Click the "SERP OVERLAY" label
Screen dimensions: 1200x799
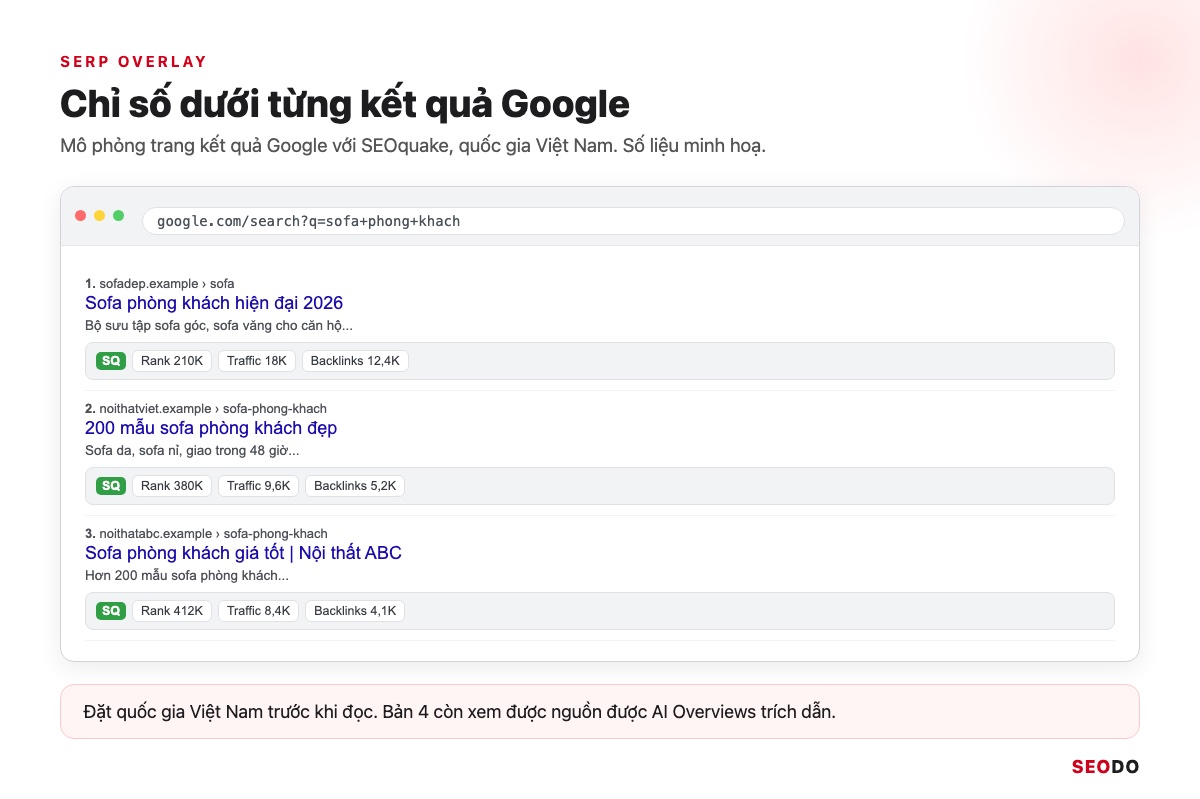click(x=134, y=62)
